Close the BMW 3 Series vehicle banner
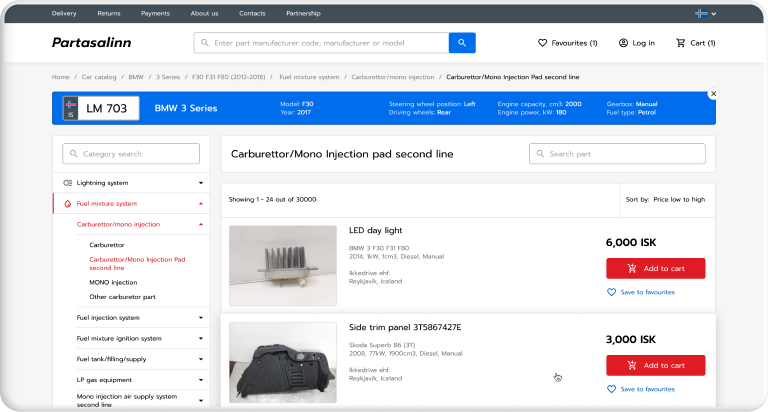The image size is (768, 412). tap(713, 93)
